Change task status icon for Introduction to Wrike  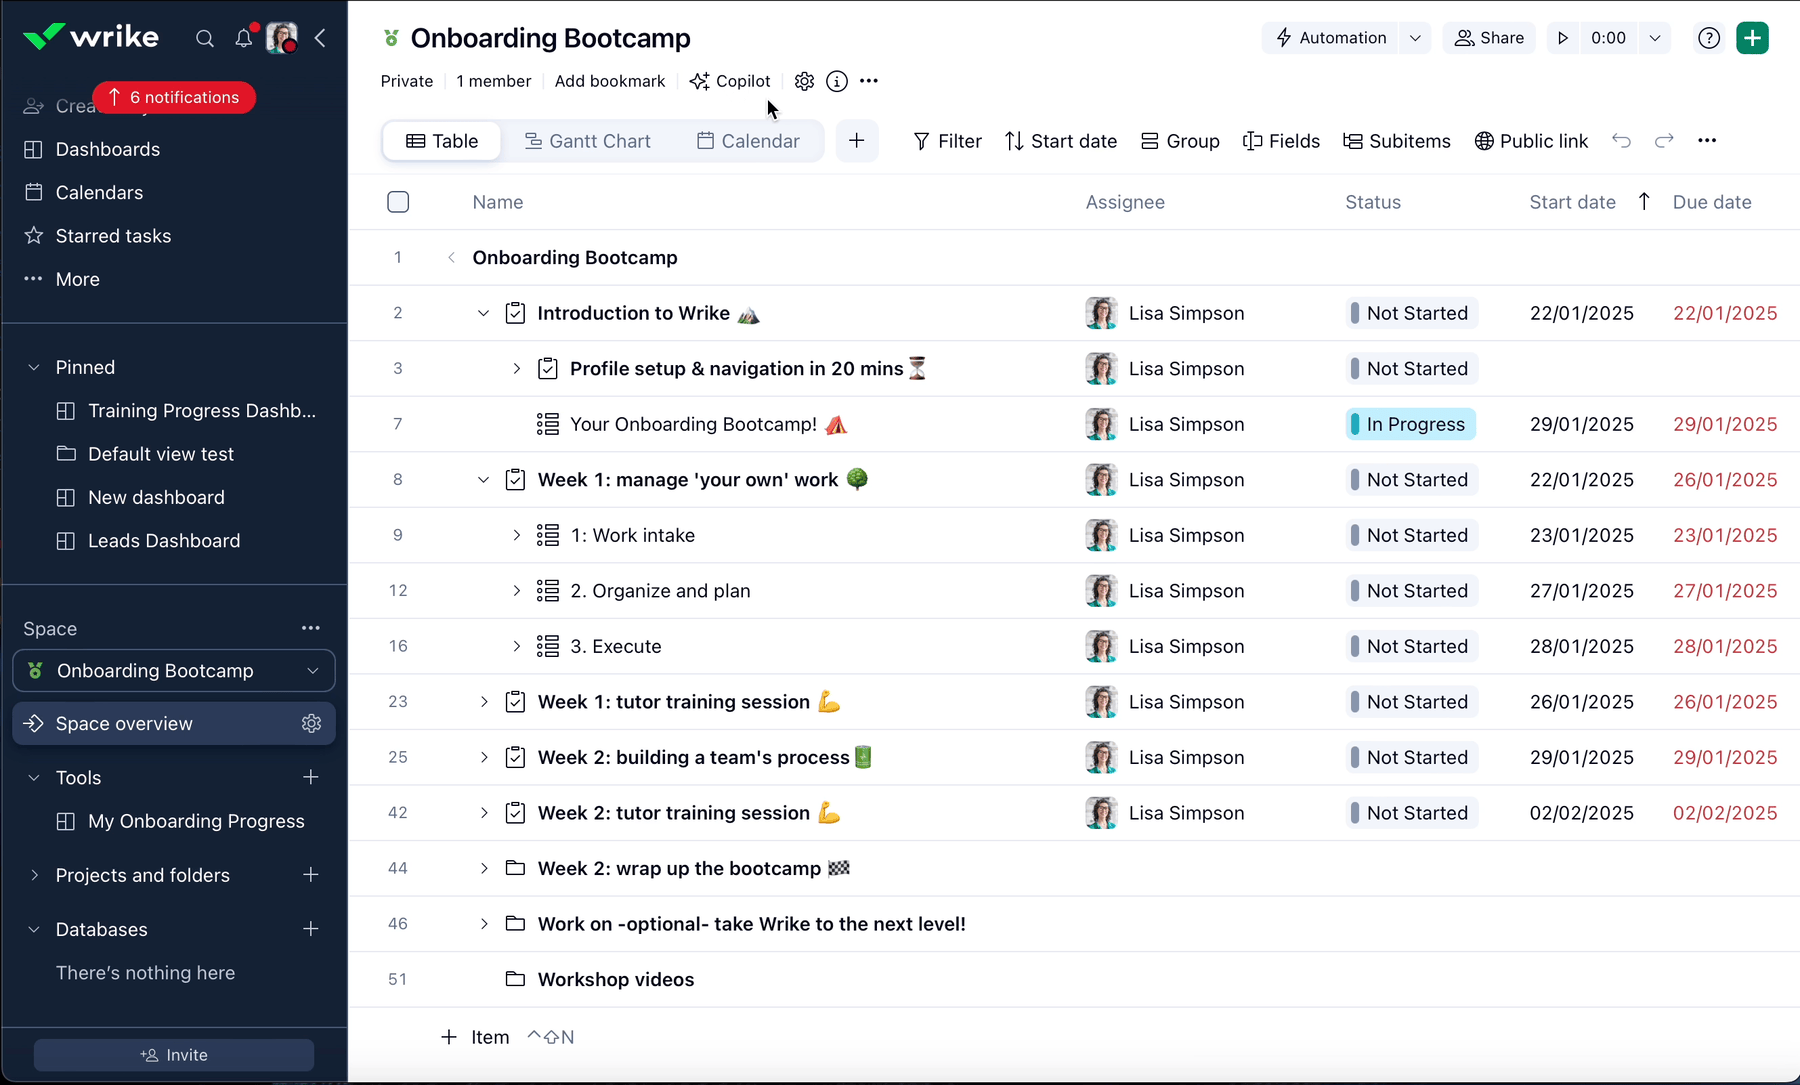click(x=515, y=313)
